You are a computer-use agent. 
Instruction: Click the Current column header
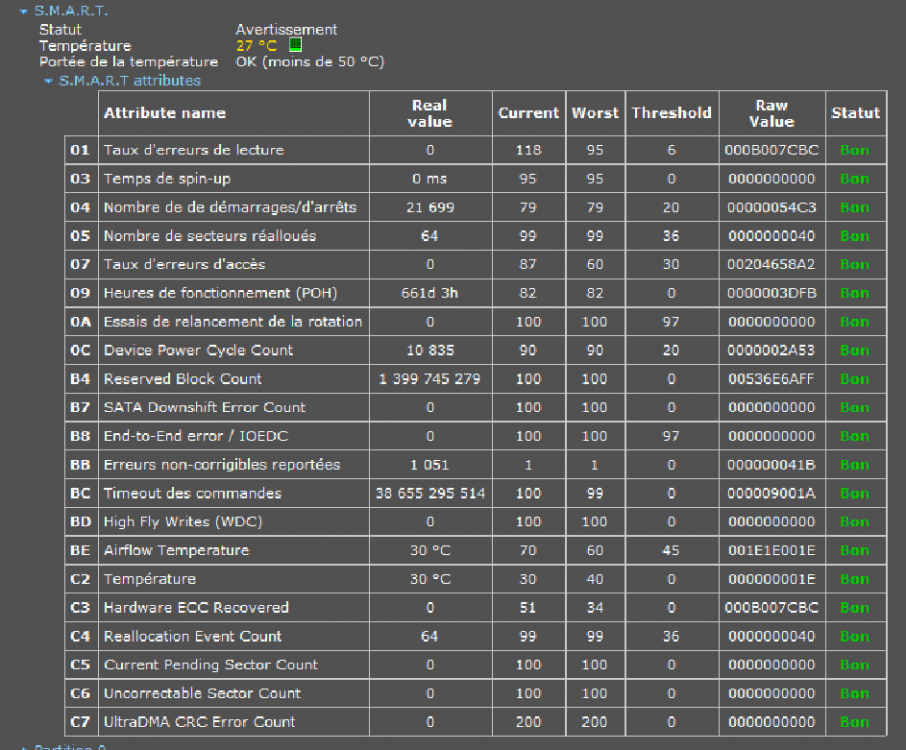pos(529,113)
